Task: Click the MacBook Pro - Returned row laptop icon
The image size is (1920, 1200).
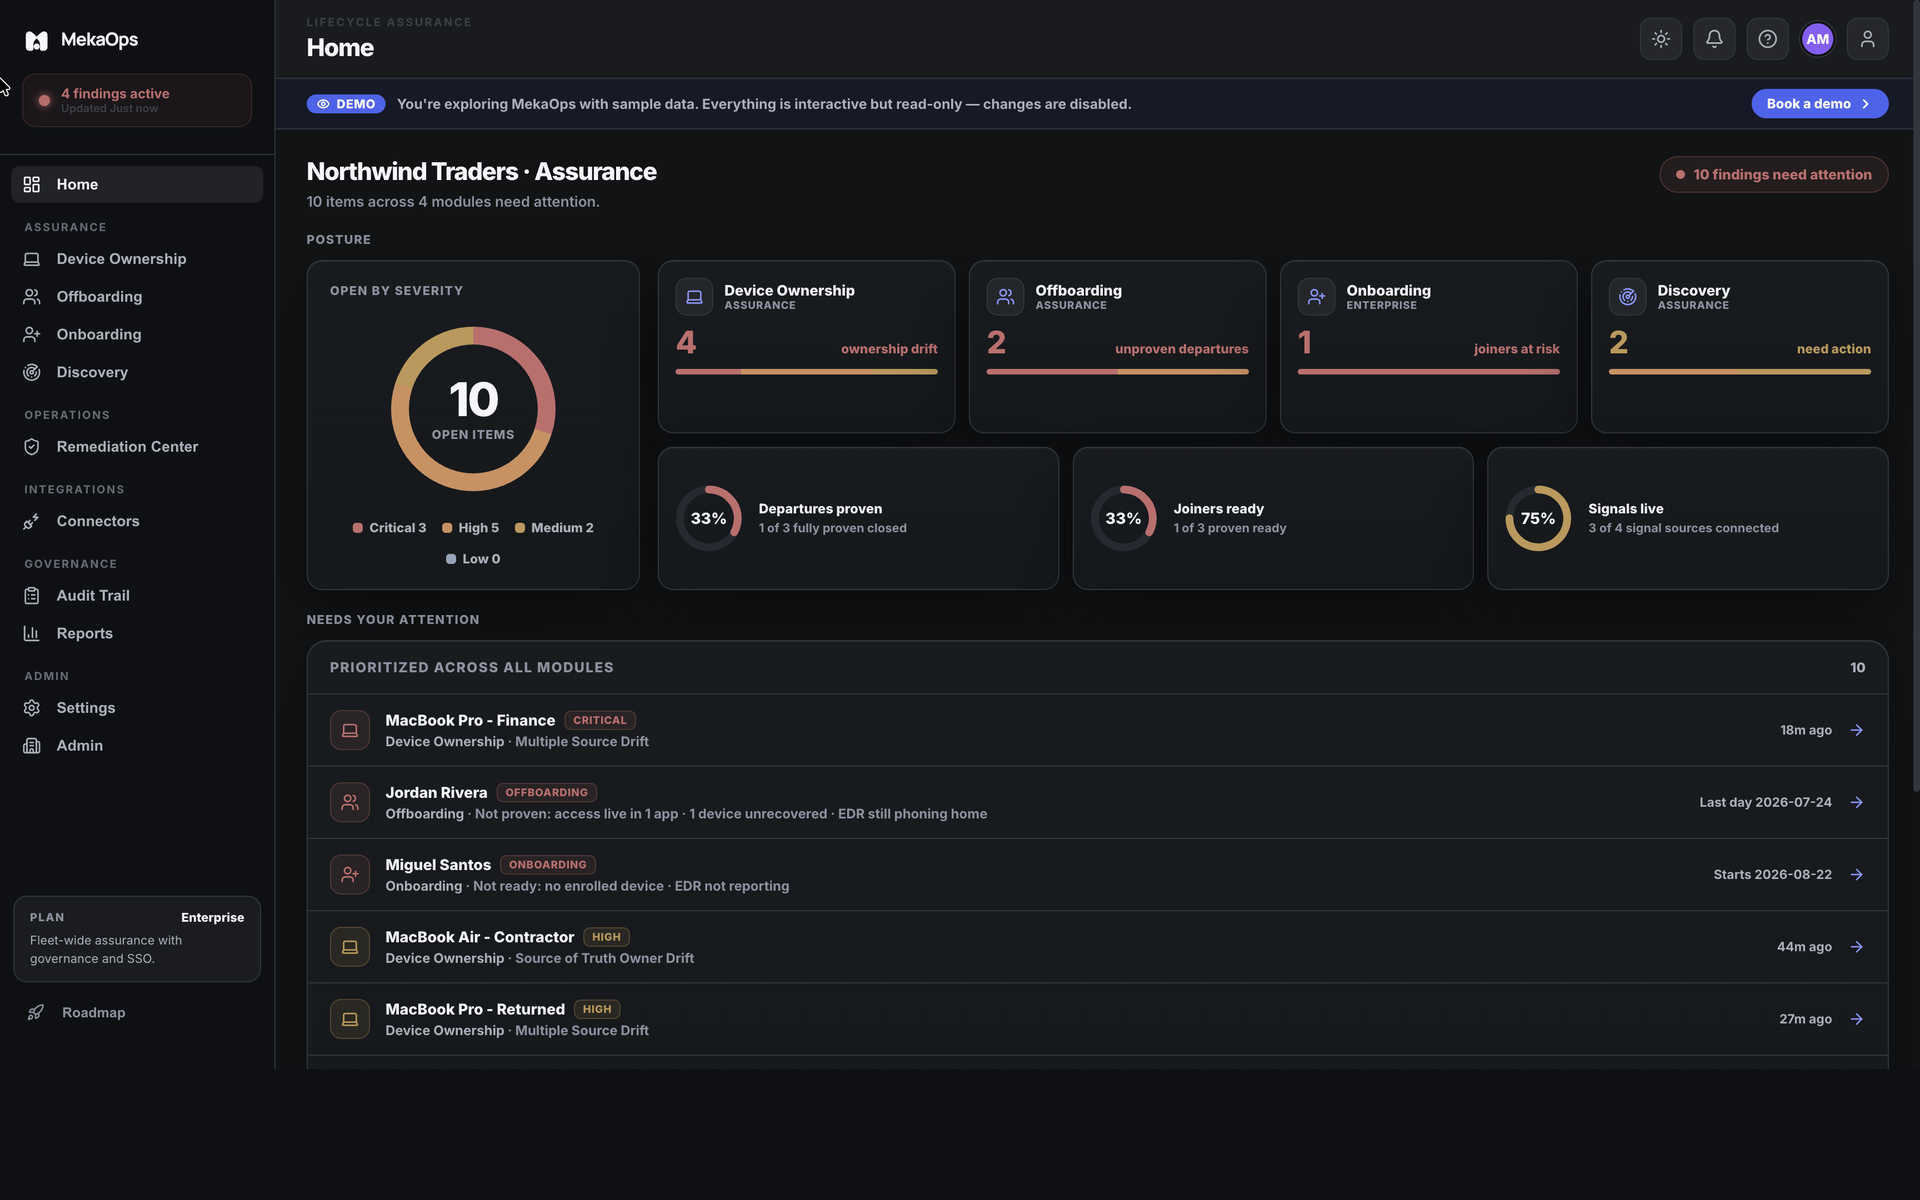Action: pos(350,1019)
